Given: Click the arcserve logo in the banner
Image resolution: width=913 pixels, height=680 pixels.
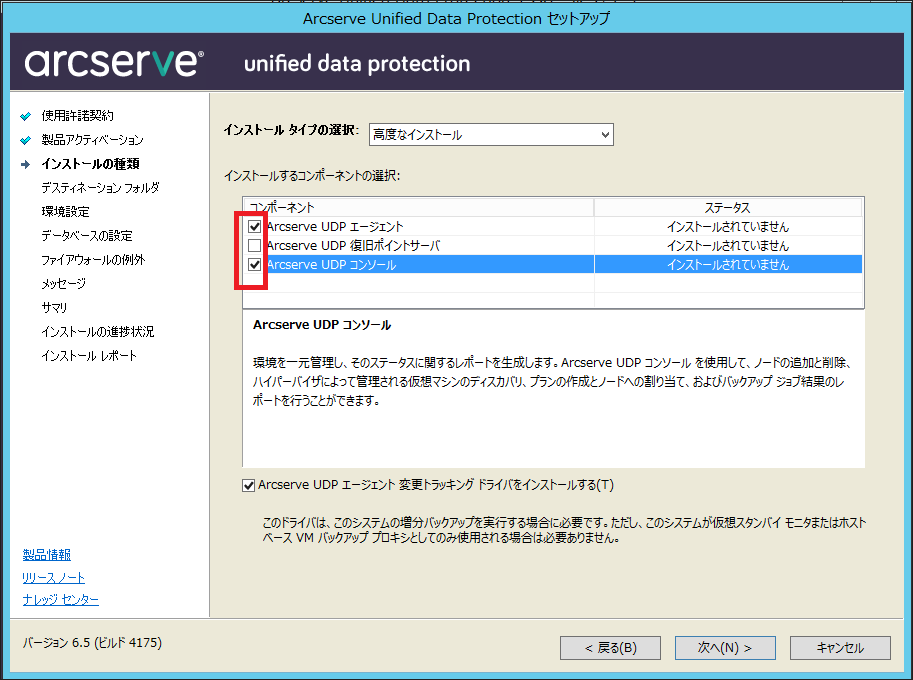Looking at the screenshot, I should [x=114, y=63].
